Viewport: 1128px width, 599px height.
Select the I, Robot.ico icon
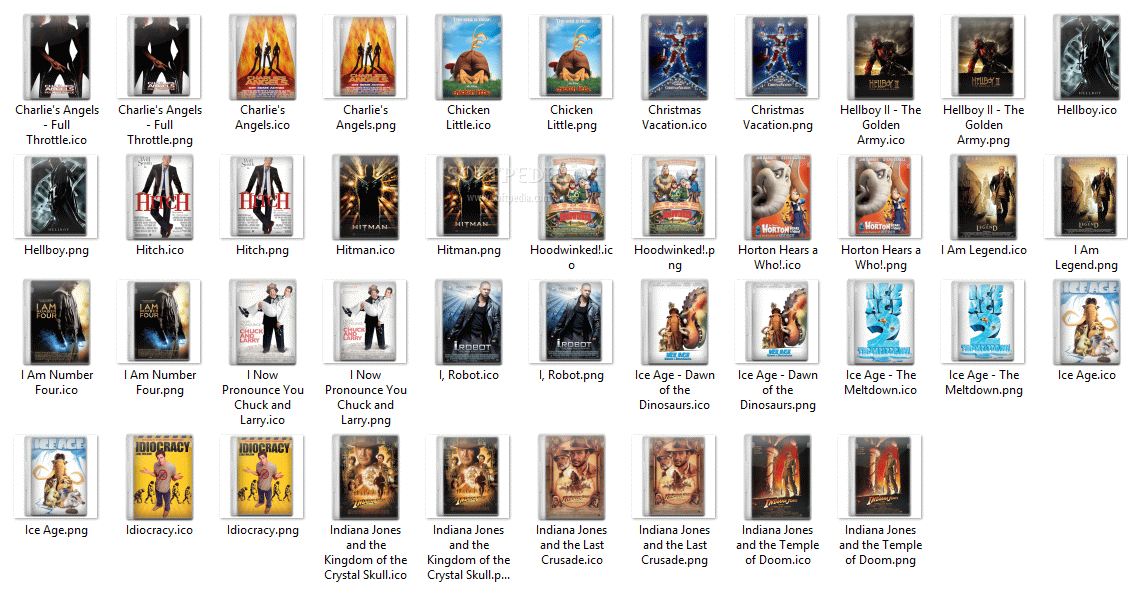pyautogui.click(x=468, y=321)
